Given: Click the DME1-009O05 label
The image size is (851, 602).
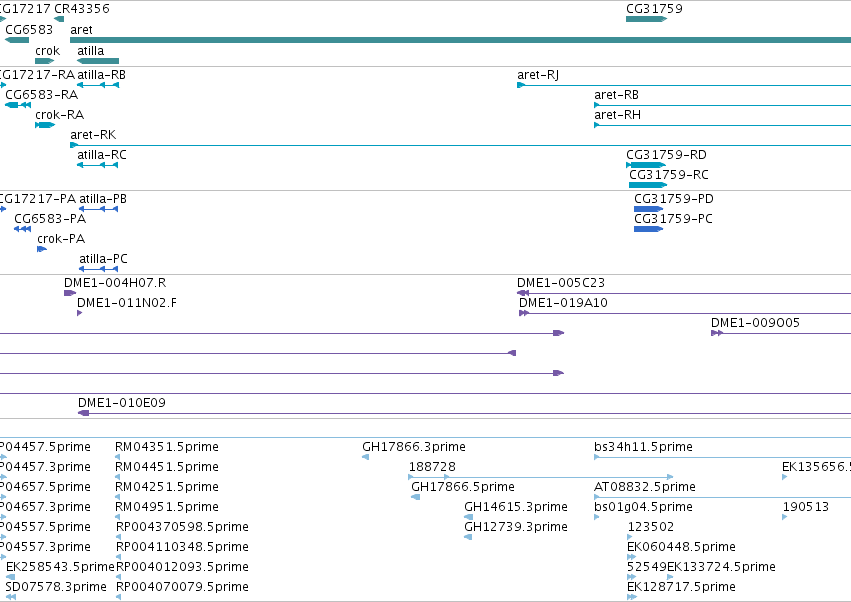Looking at the screenshot, I should [x=755, y=323].
